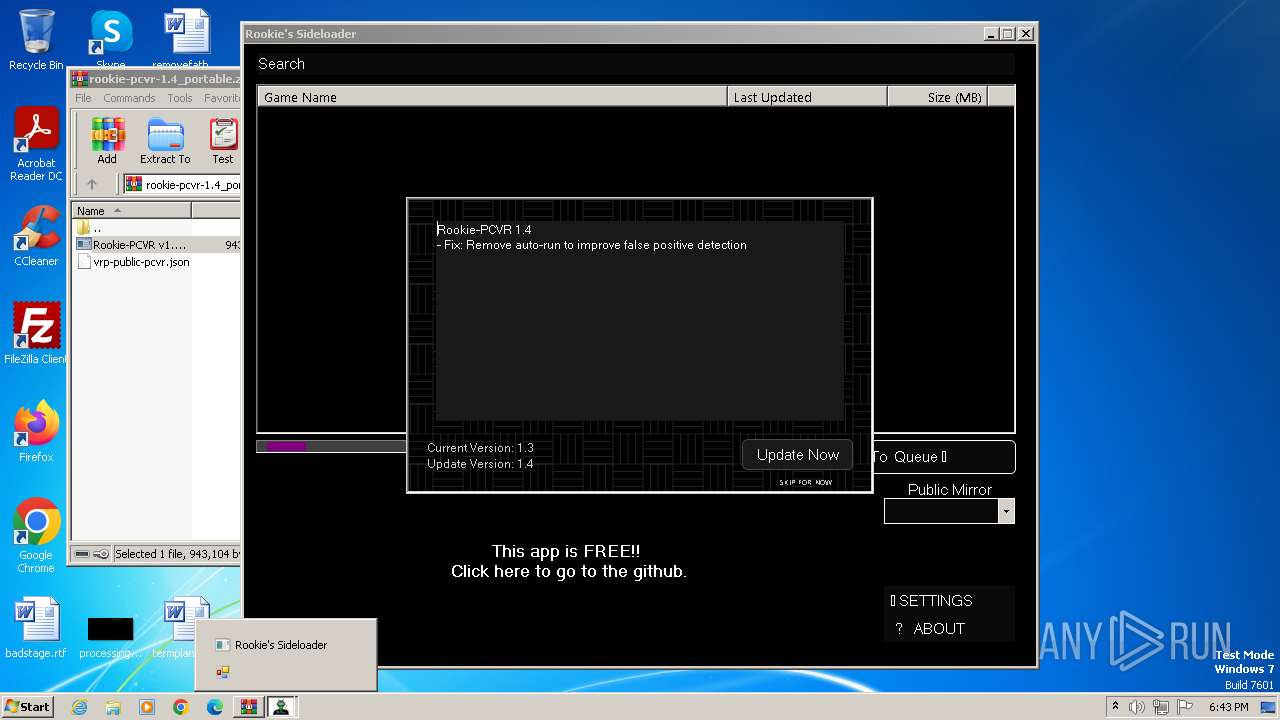Click the Action Center flag icon
The image size is (1280, 720).
point(1183,707)
